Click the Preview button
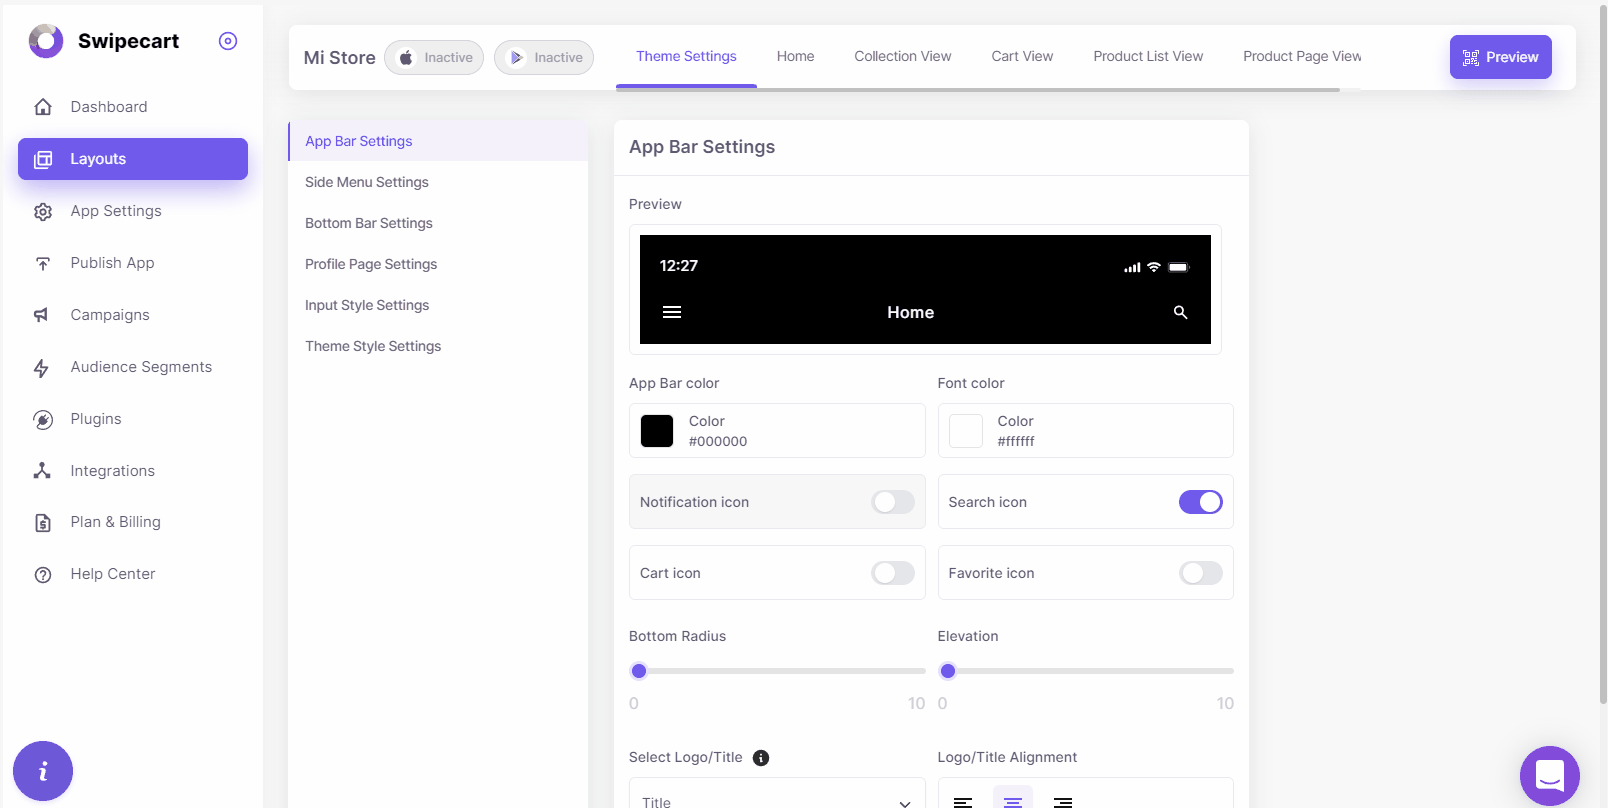Viewport: 1608px width, 808px height. coord(1500,57)
